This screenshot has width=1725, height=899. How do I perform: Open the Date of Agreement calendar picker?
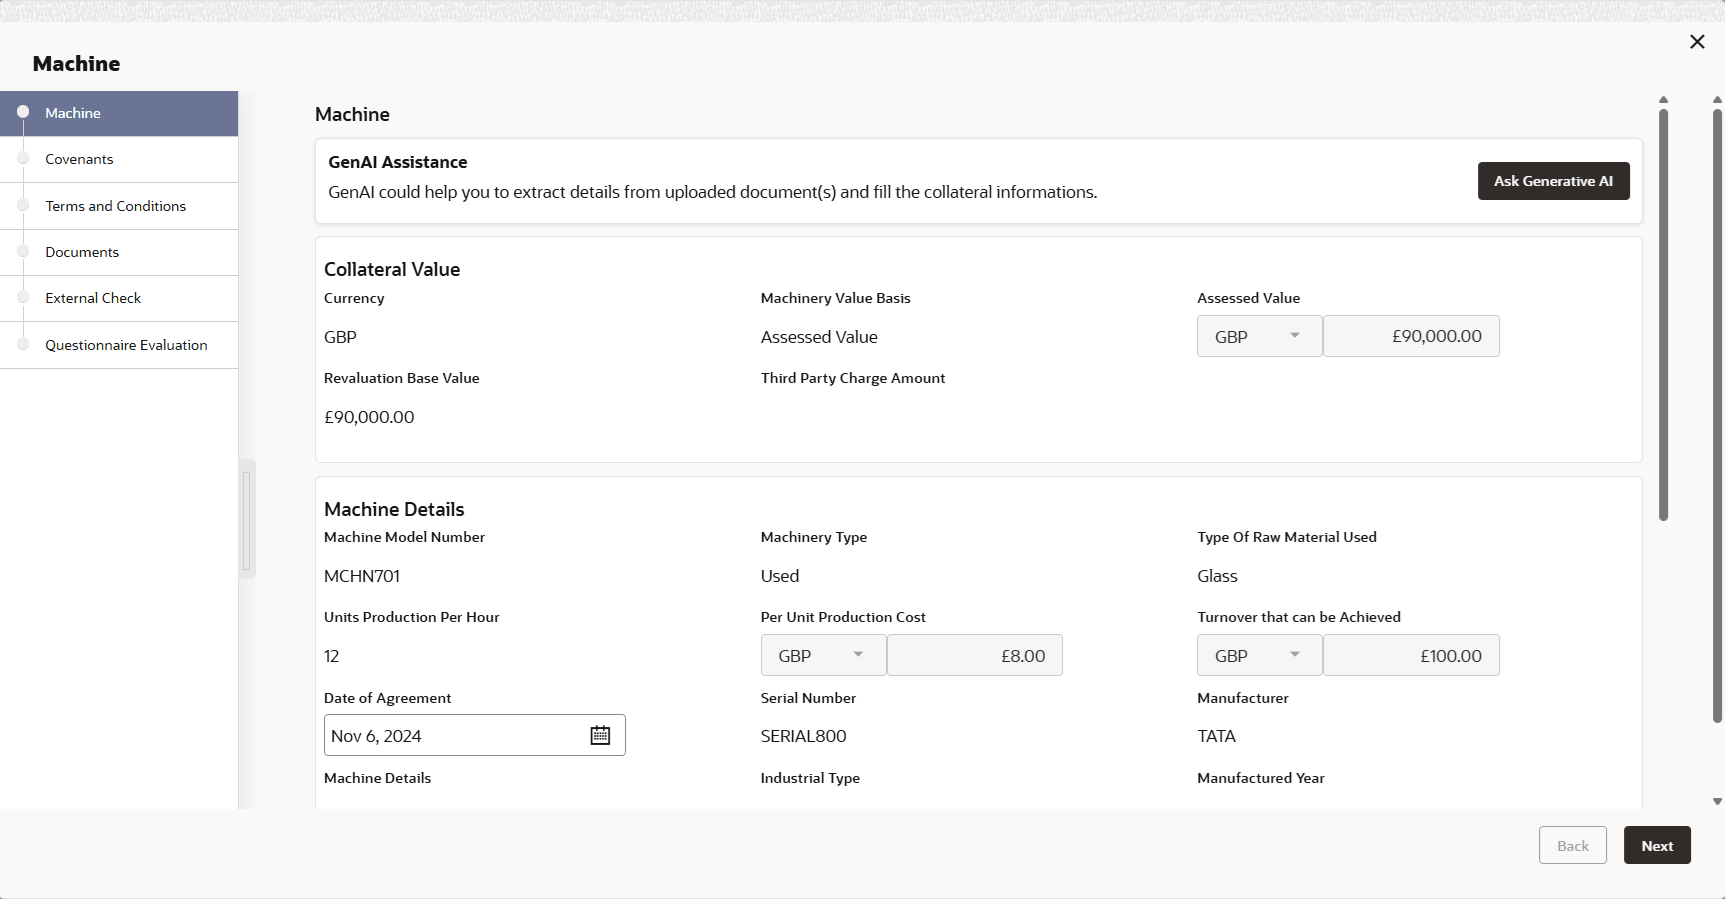tap(600, 736)
